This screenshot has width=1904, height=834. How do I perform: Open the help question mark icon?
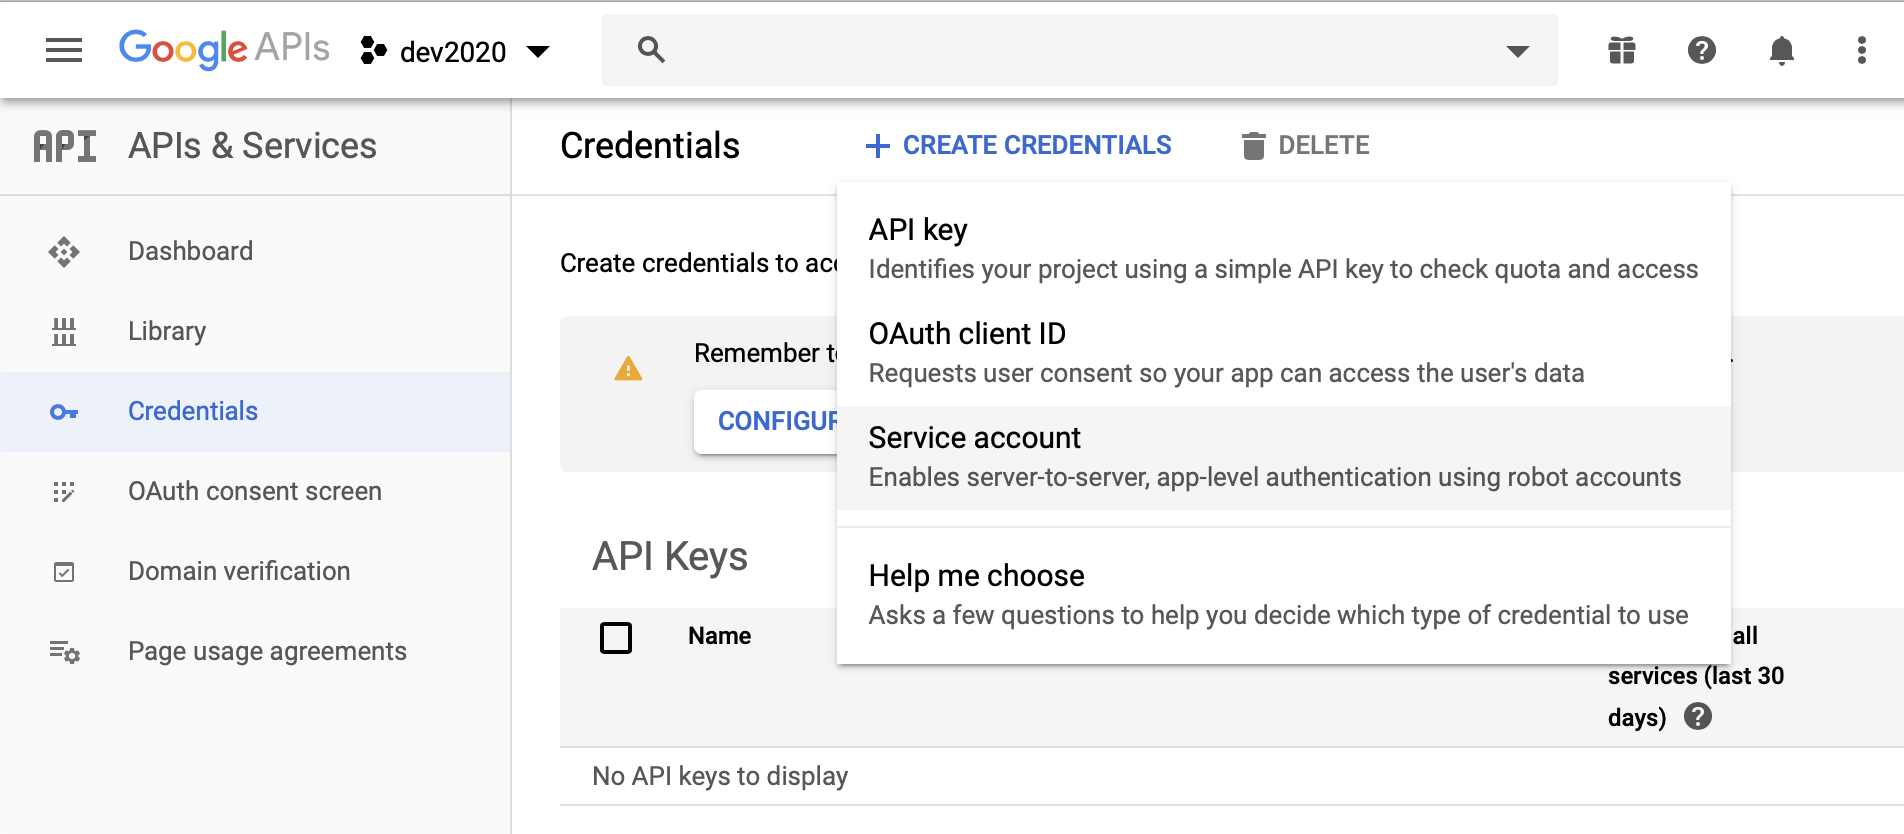pos(1702,50)
